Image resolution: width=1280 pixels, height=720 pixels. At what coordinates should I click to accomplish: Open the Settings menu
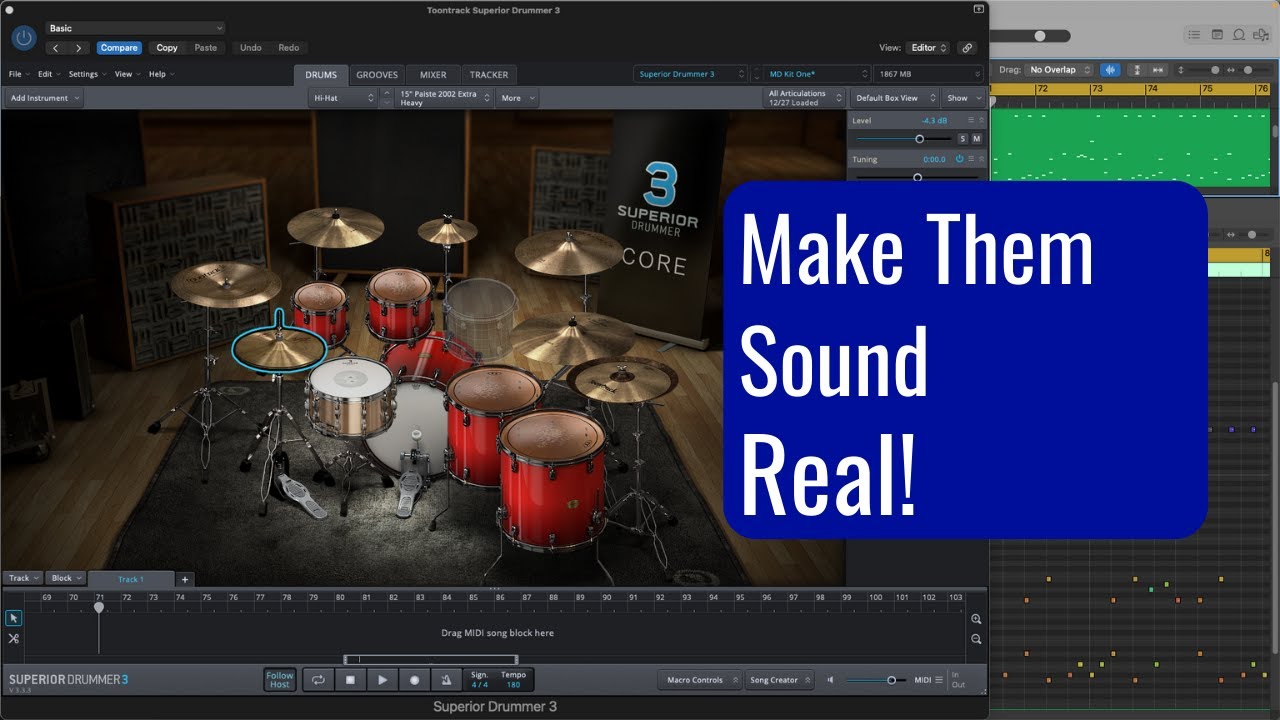coord(87,74)
